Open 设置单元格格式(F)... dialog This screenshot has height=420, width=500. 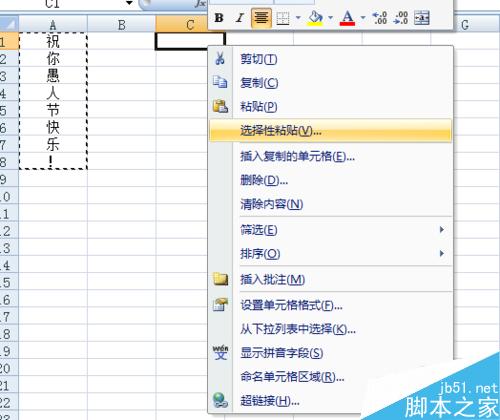click(330, 305)
